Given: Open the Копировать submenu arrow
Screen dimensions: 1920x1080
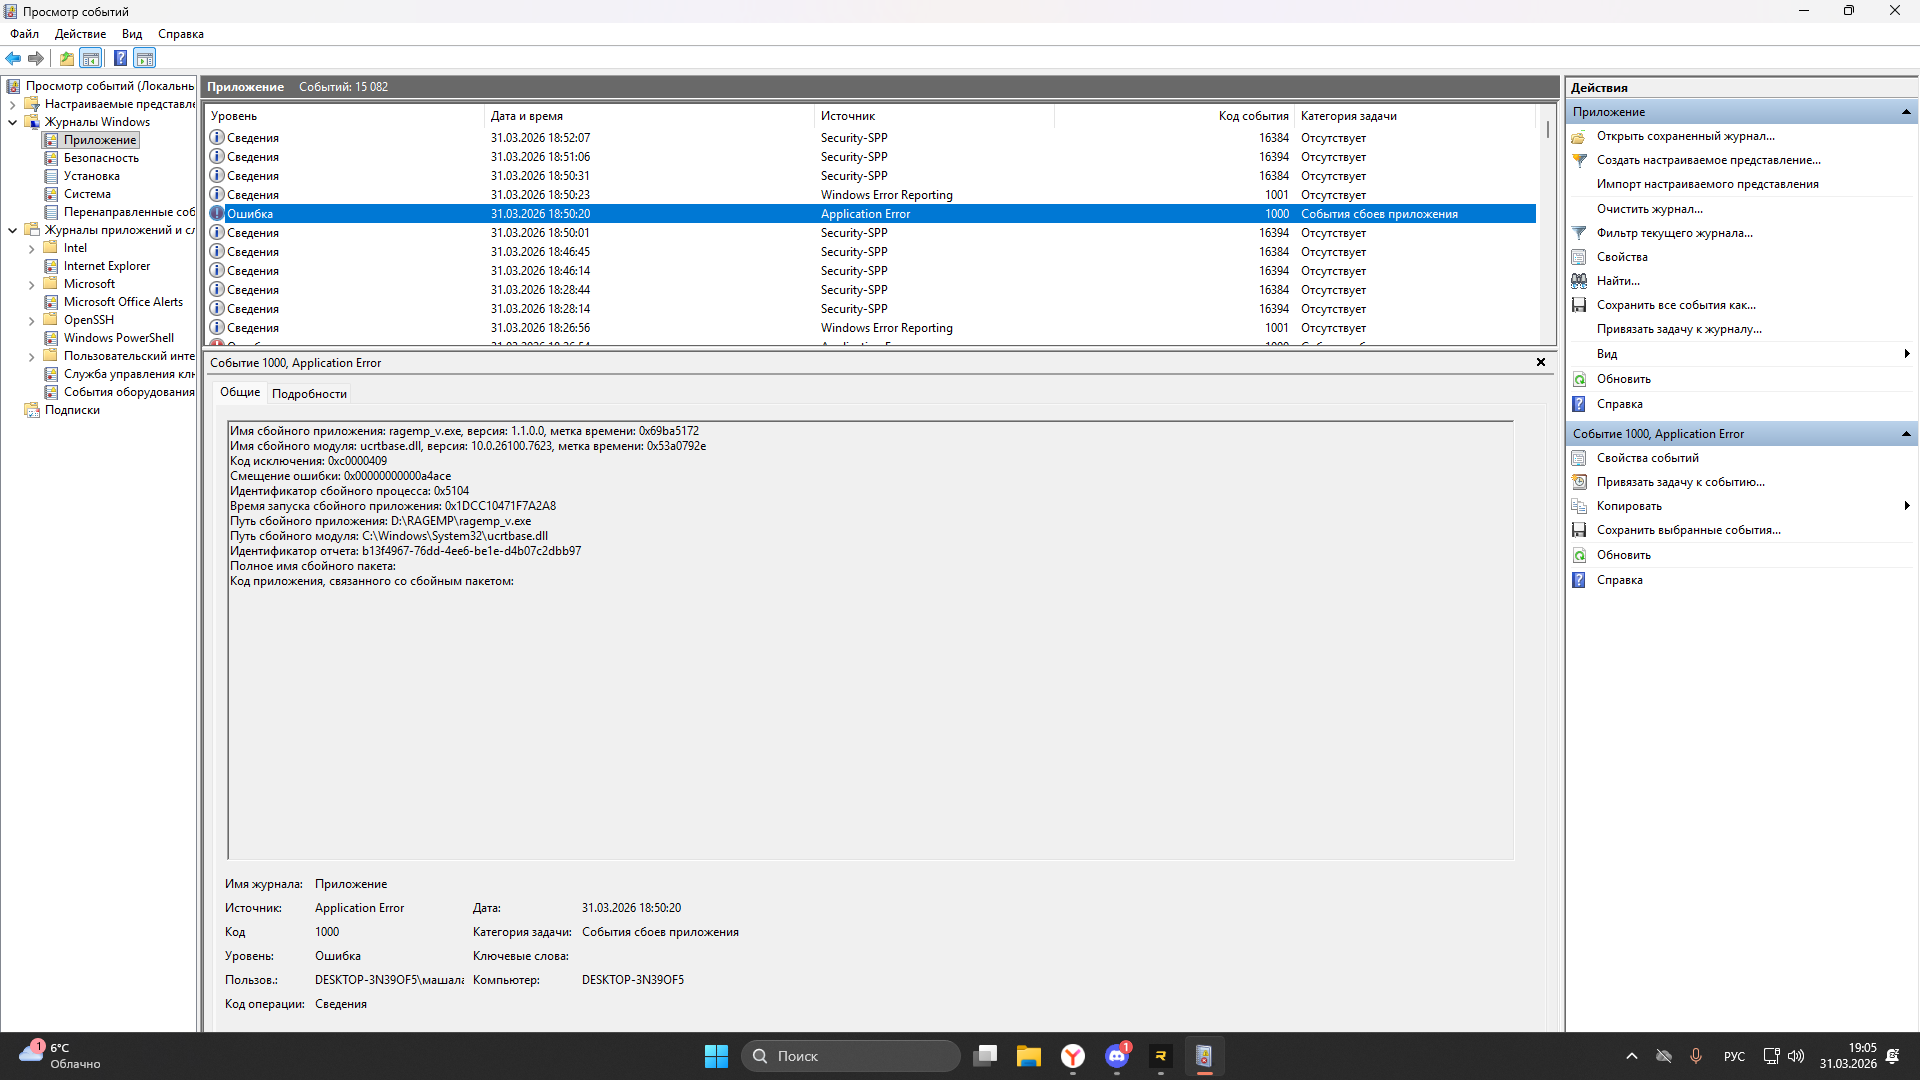Looking at the screenshot, I should tap(1906, 506).
